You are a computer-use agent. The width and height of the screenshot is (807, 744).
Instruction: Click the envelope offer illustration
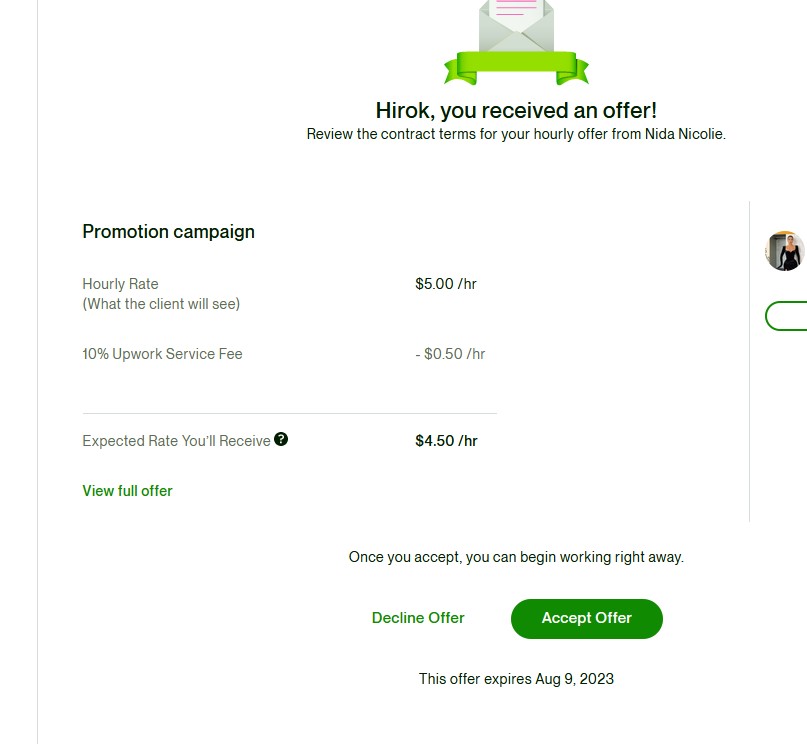516,24
